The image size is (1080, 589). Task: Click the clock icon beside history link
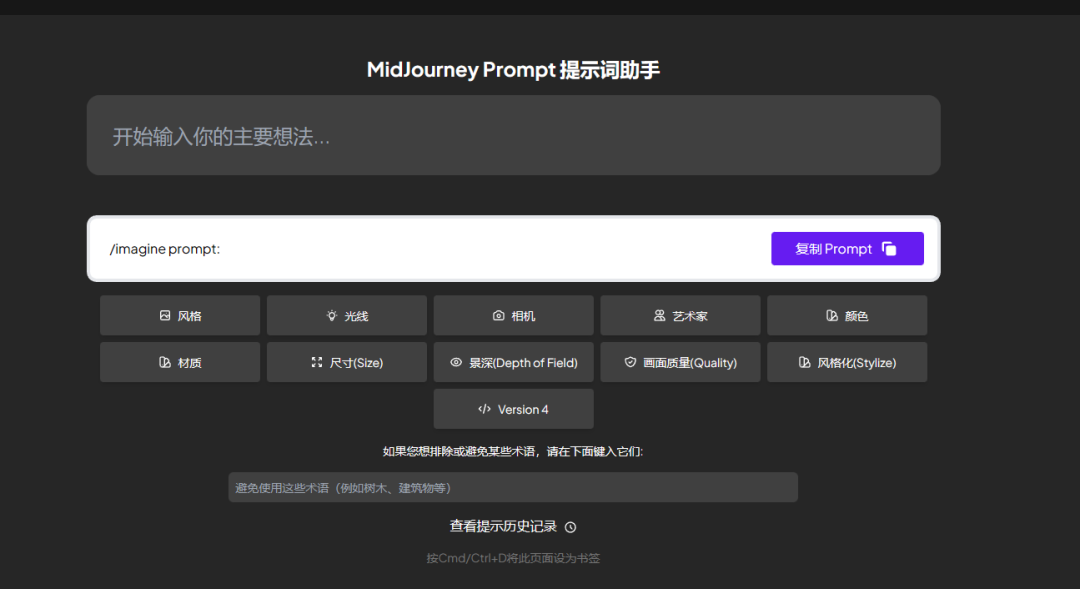pyautogui.click(x=570, y=527)
